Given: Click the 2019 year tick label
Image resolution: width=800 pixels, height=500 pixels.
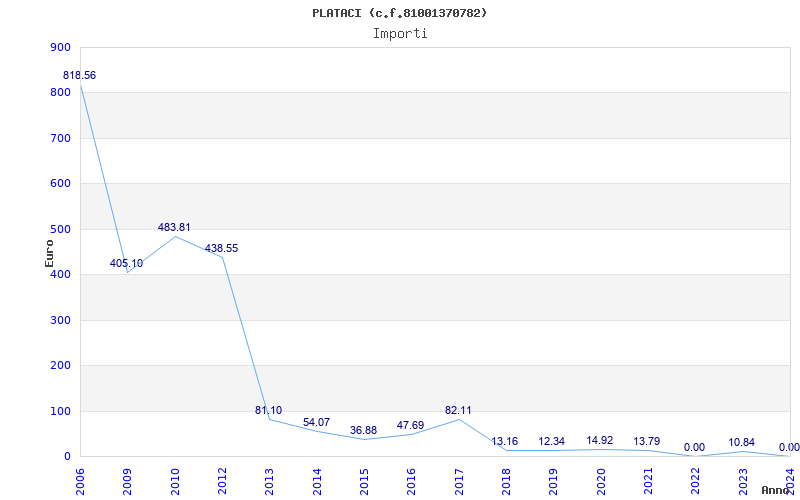Looking at the screenshot, I should (553, 482).
